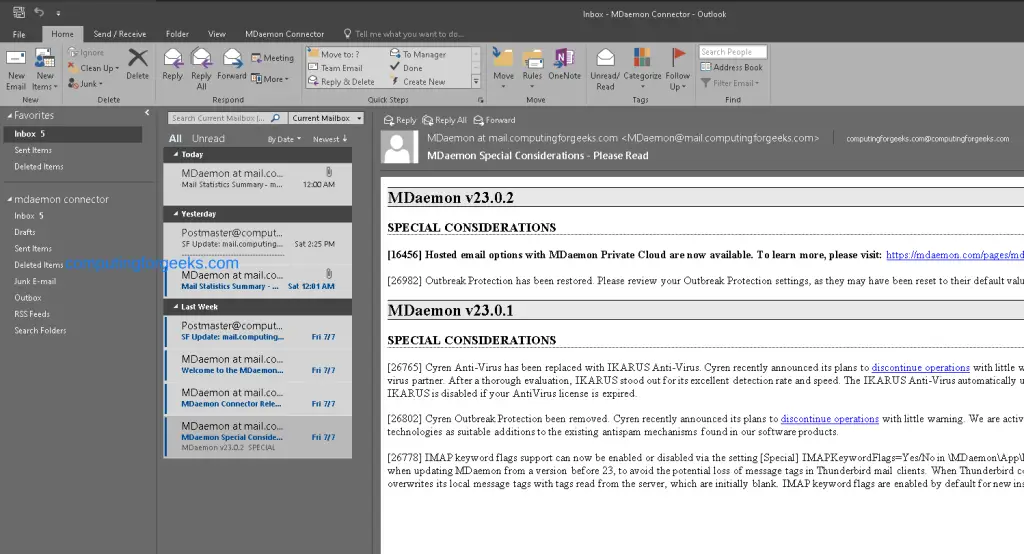Open Customize Quick Access Toolbar dropdown
The width and height of the screenshot is (1024, 554).
pyautogui.click(x=58, y=12)
